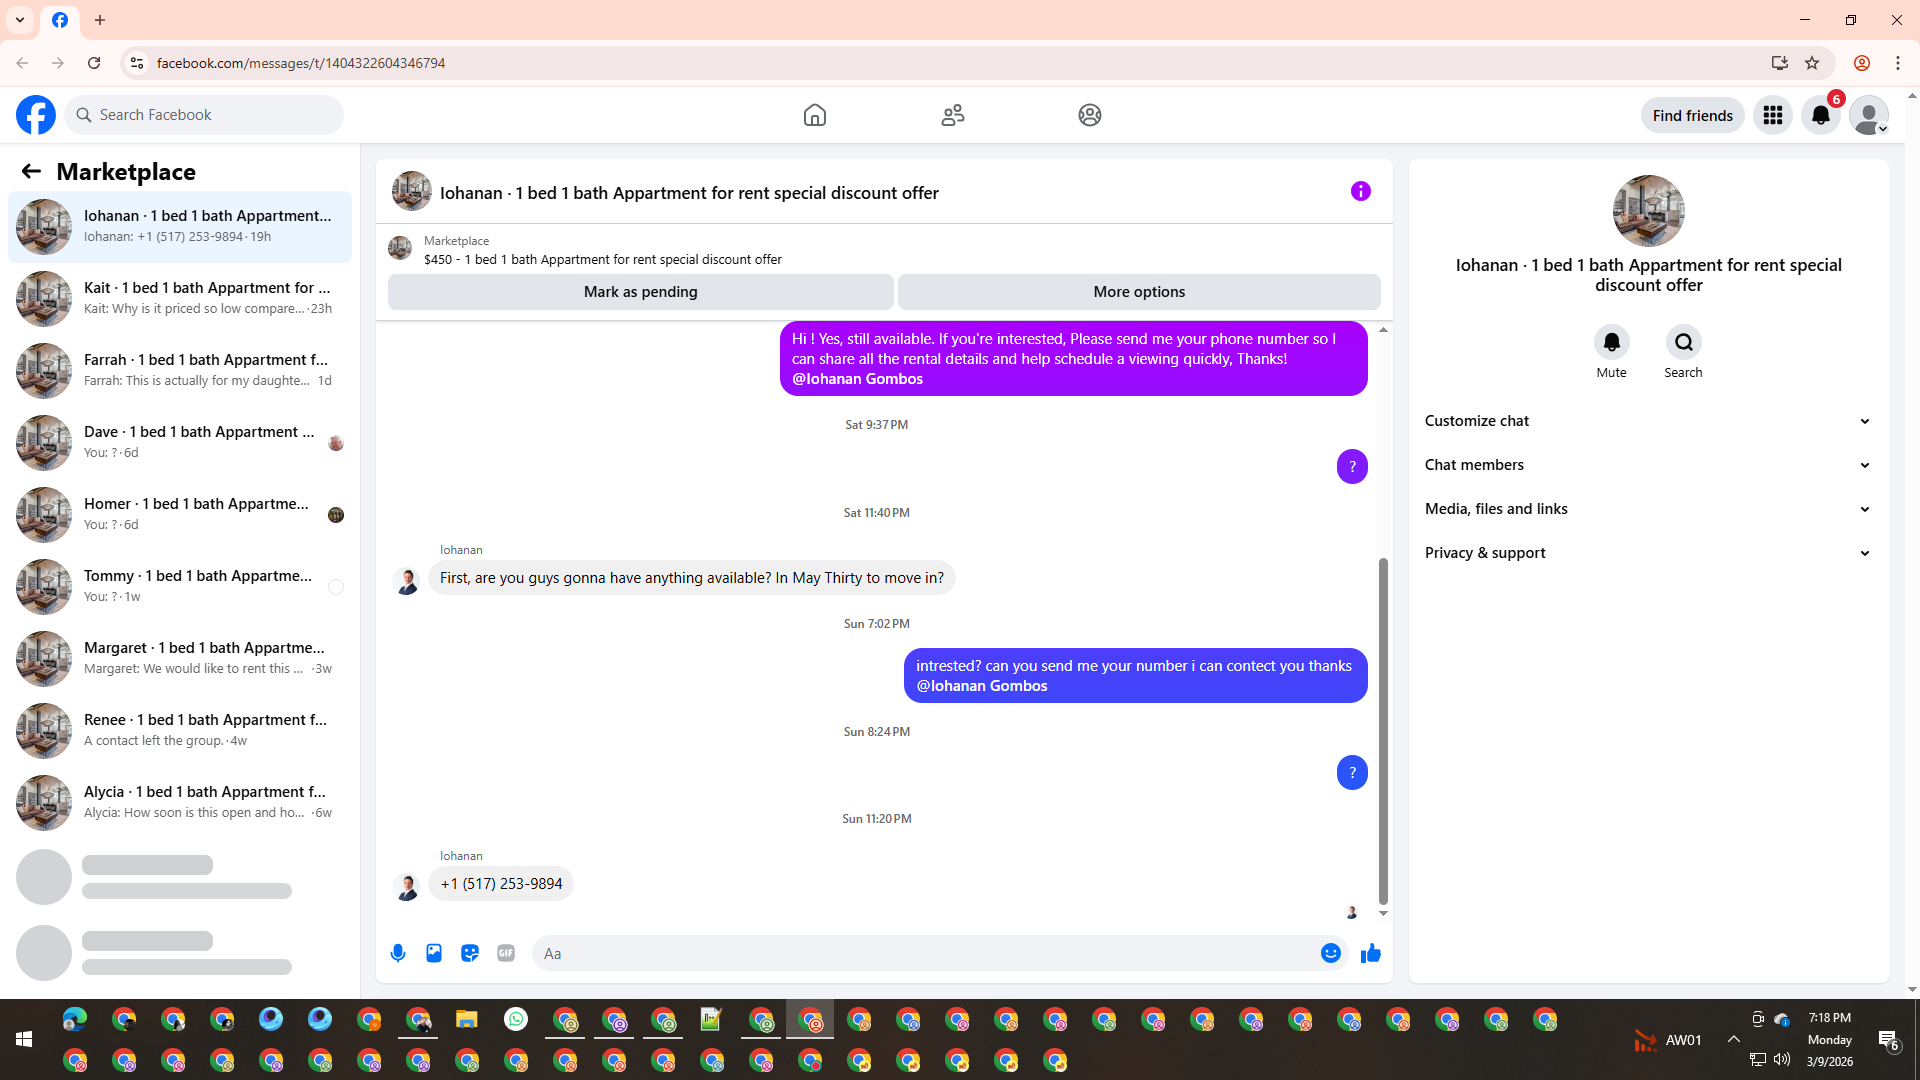Image resolution: width=1920 pixels, height=1080 pixels.
Task: Search within the conversation
Action: tap(1683, 343)
